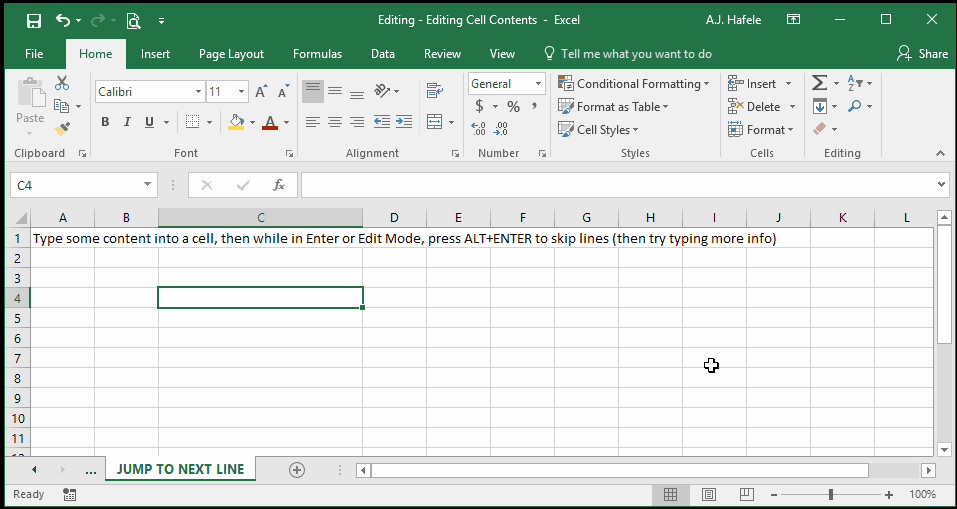Viewport: 957px width, 509px height.
Task: Toggle Align Left
Action: click(313, 122)
